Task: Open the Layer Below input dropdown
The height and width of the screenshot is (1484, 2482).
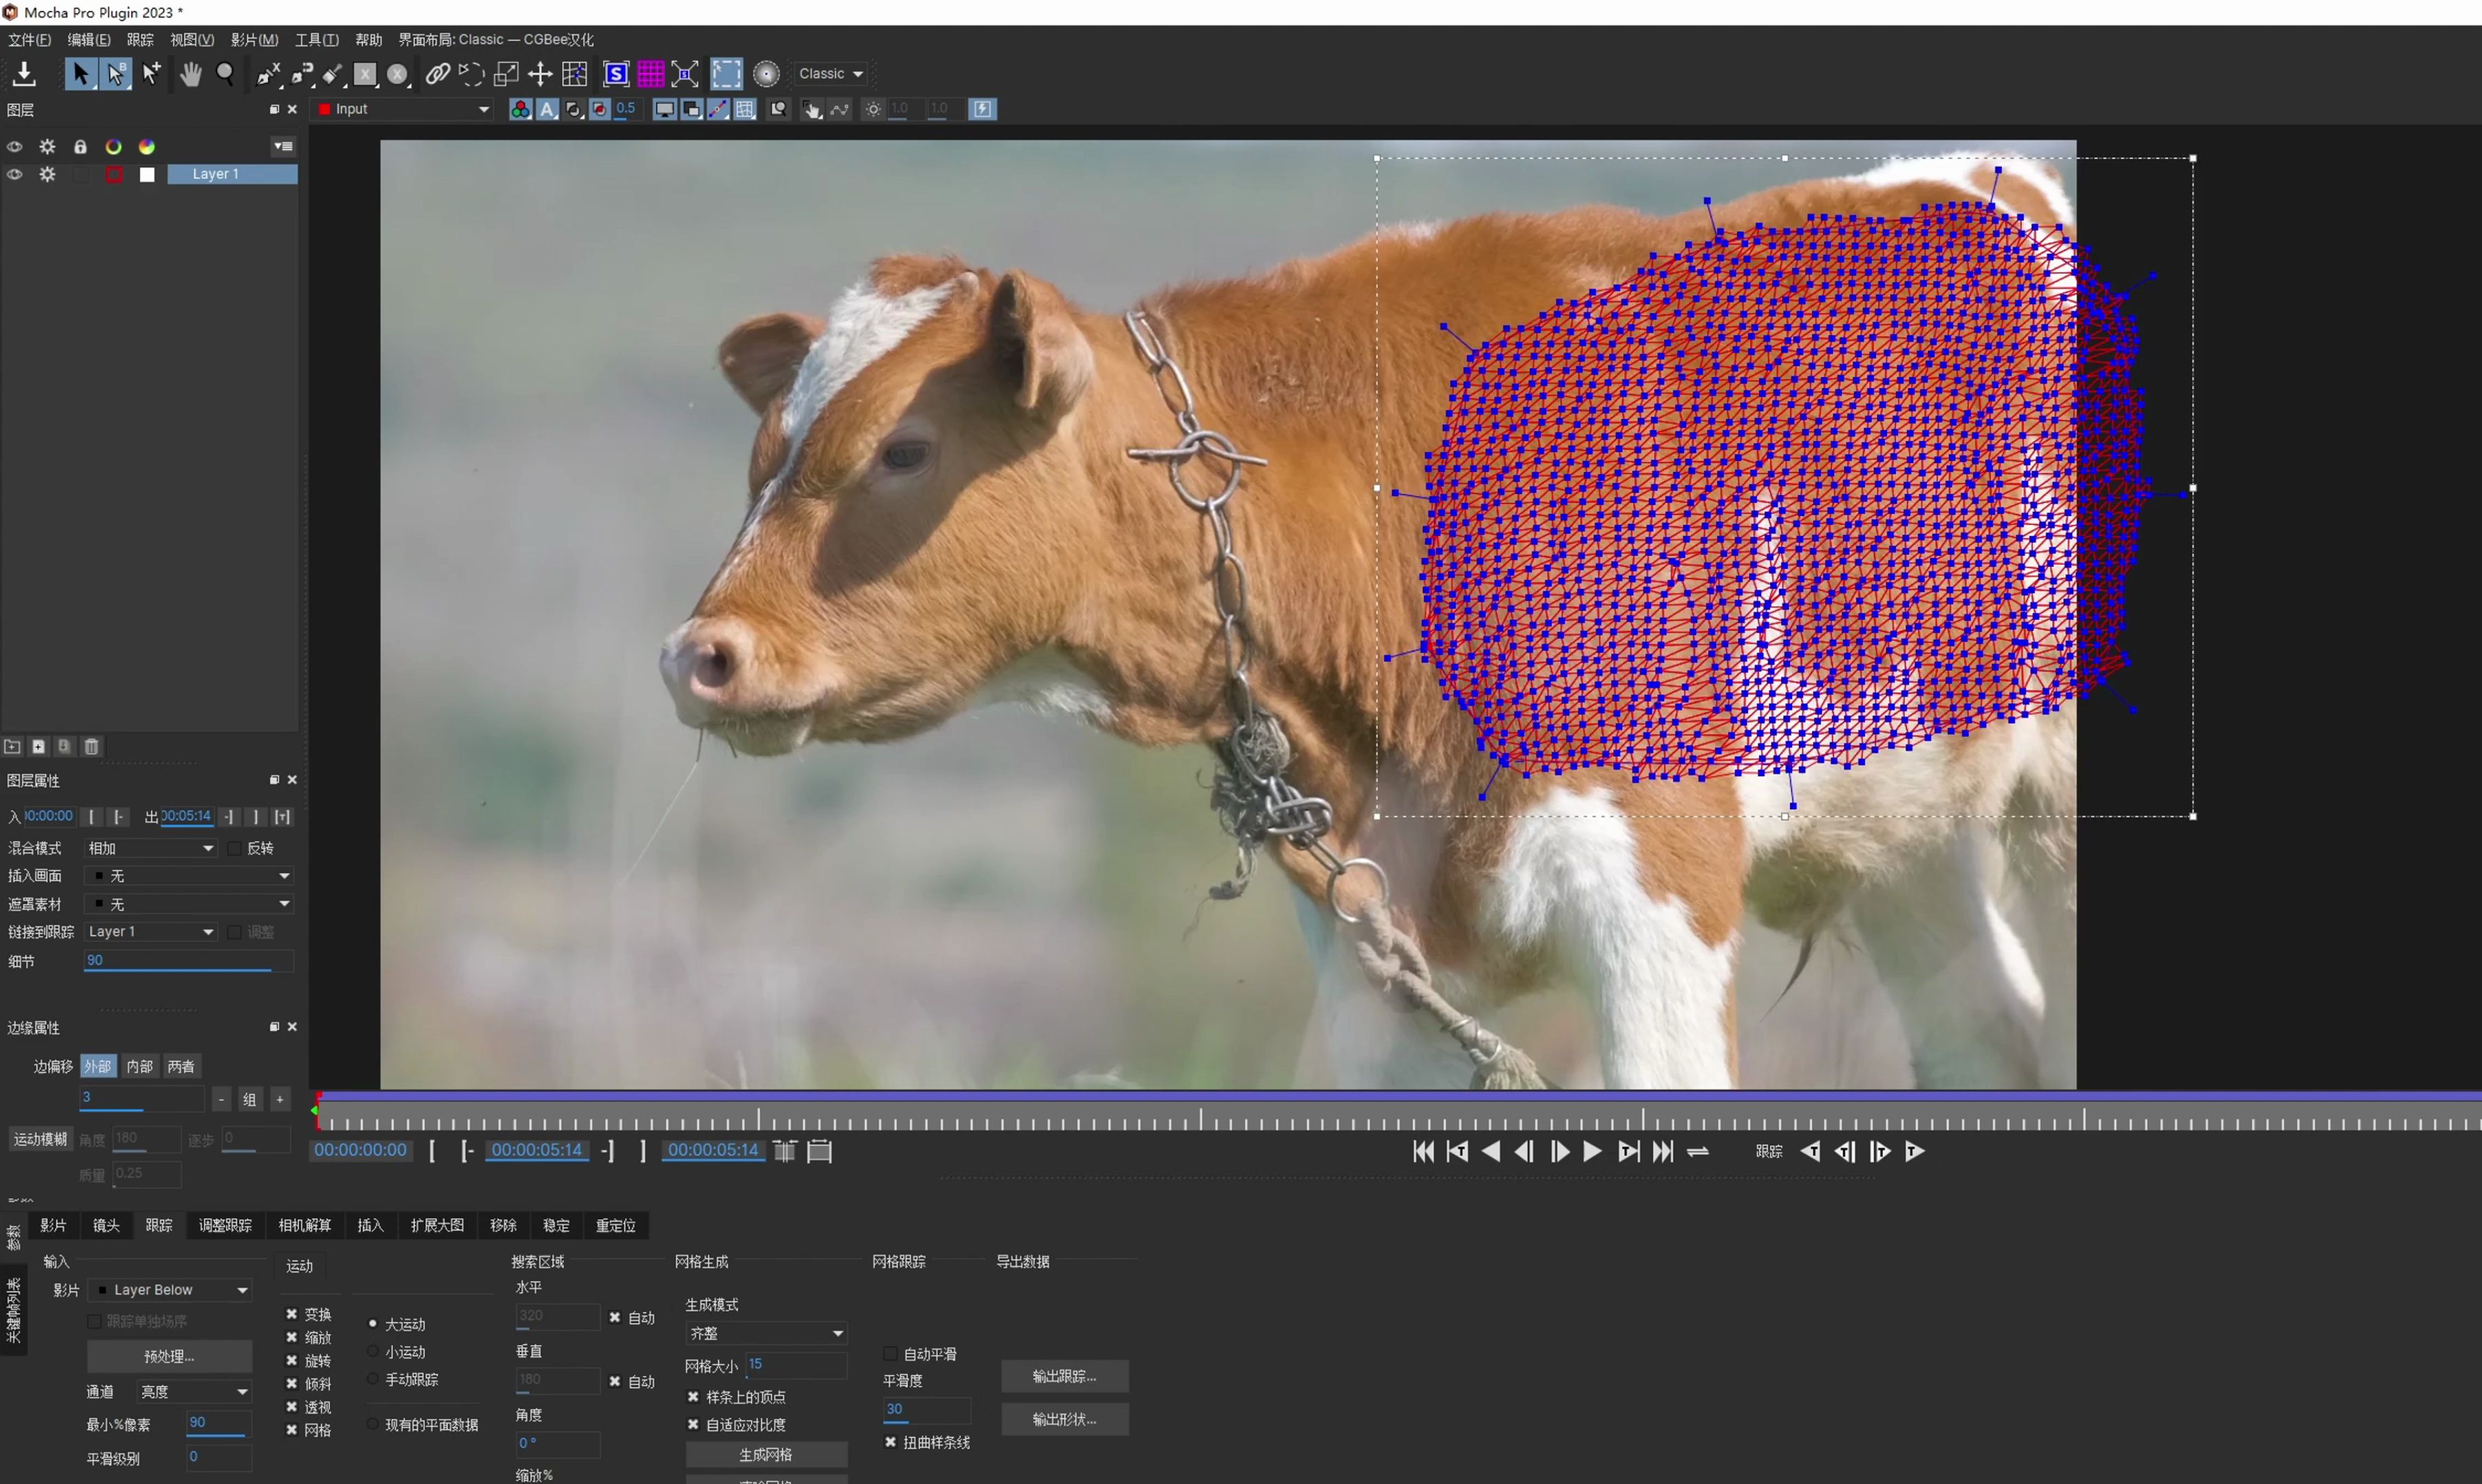Action: pos(170,1290)
